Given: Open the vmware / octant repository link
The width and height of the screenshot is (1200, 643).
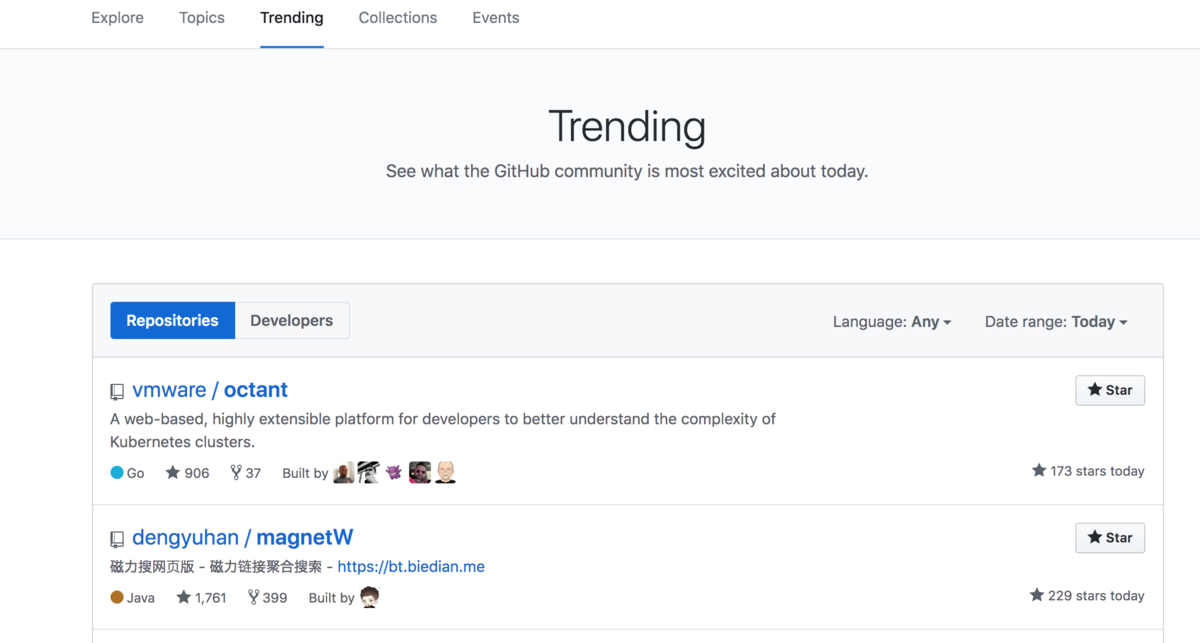Looking at the screenshot, I should pos(210,390).
